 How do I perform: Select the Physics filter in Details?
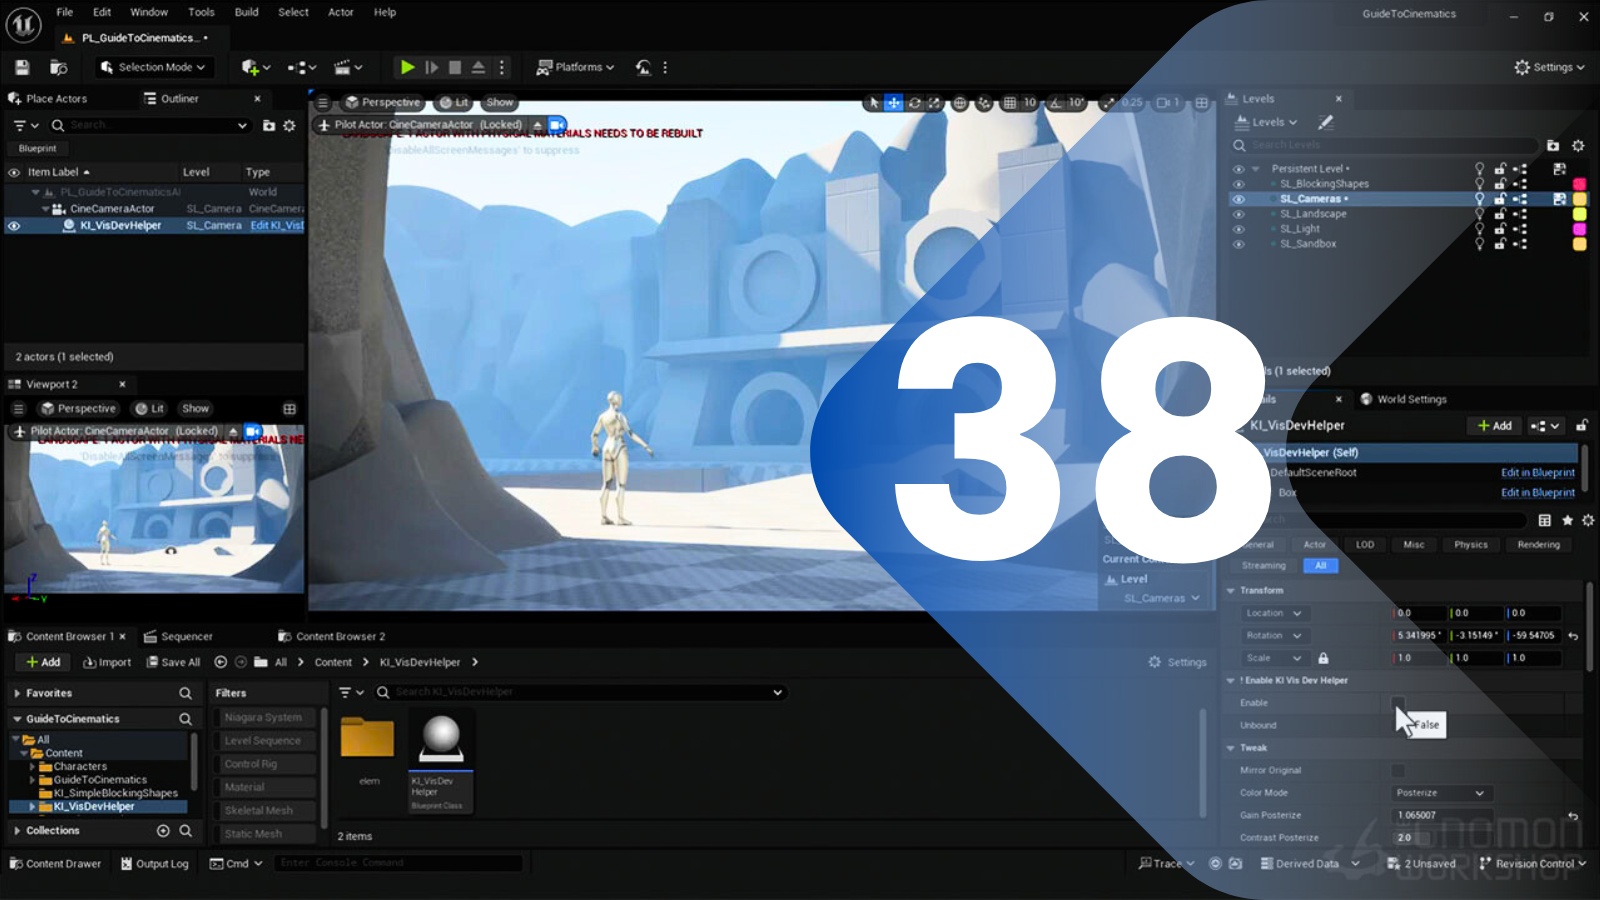click(x=1471, y=545)
